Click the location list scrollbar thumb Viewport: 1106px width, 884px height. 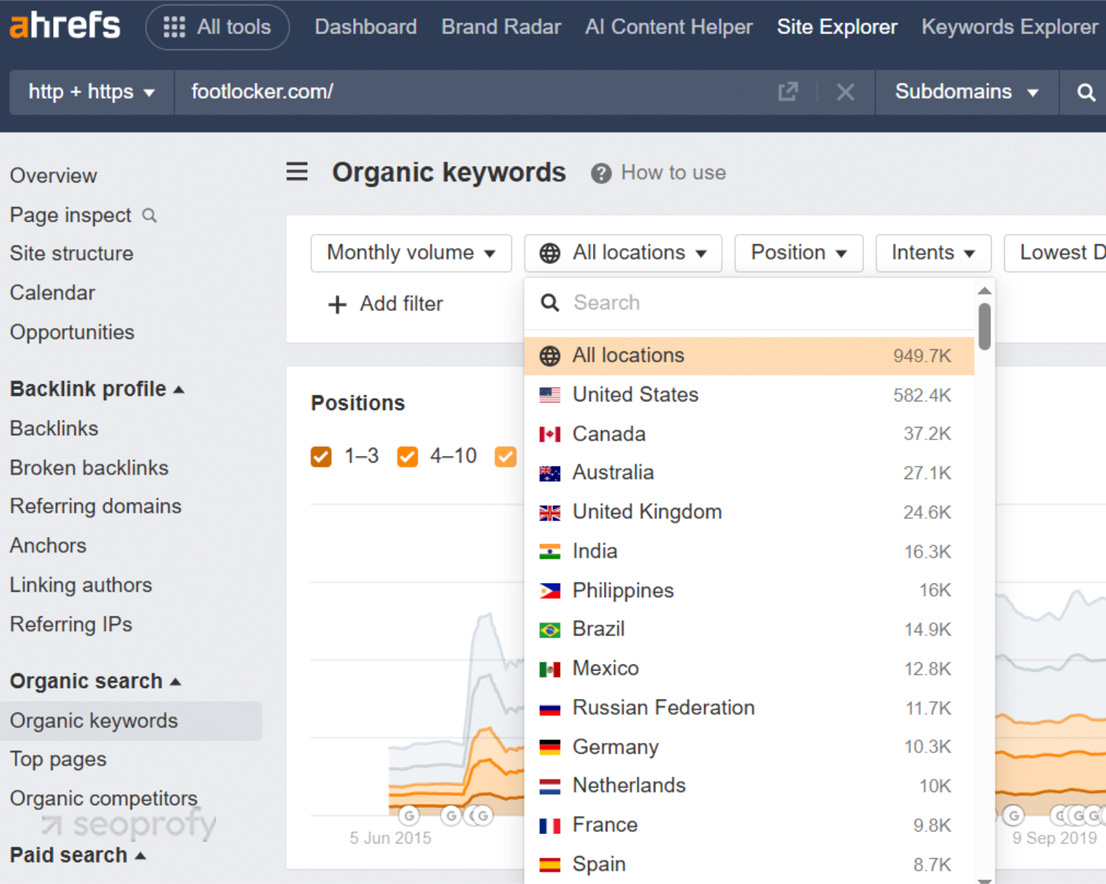click(985, 326)
